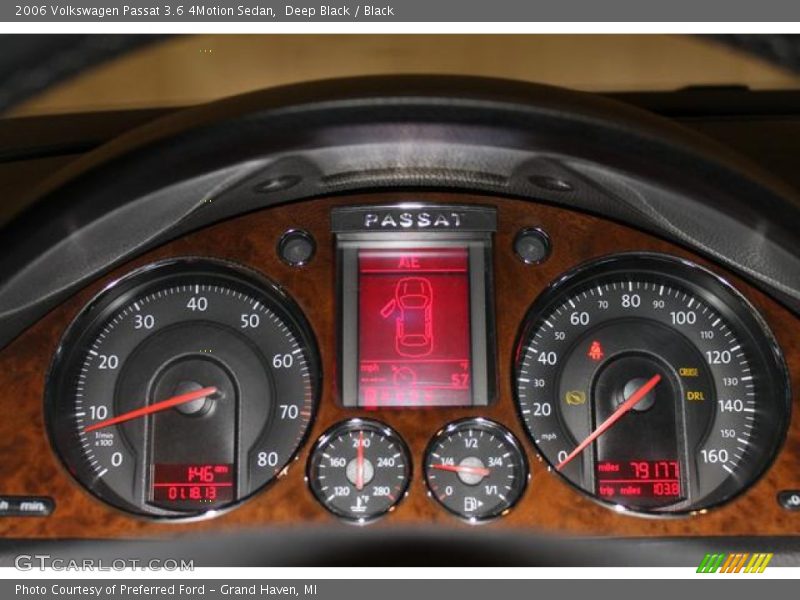Viewport: 800px width, 600px height.
Task: Click the speedometer needle hub
Action: point(638,394)
